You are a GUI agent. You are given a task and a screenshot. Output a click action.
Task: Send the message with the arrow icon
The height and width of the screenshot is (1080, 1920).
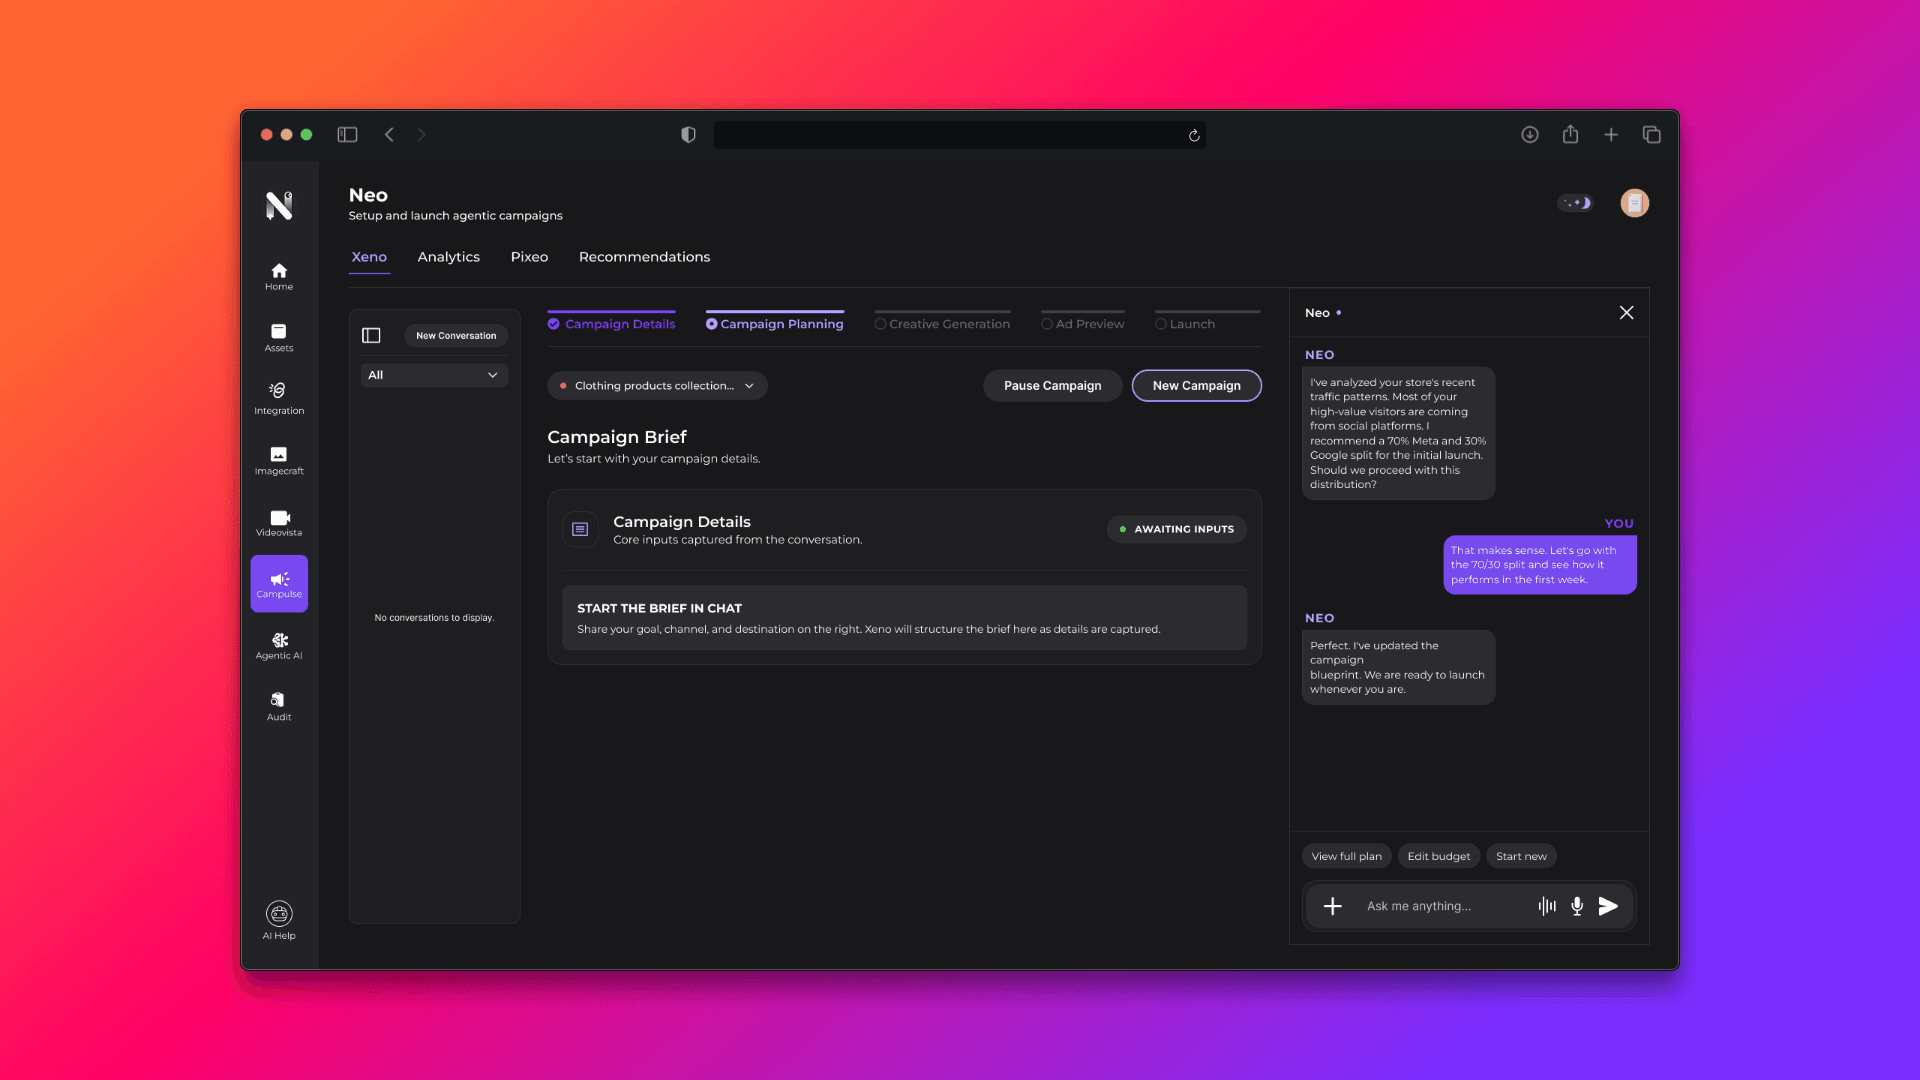1608,906
